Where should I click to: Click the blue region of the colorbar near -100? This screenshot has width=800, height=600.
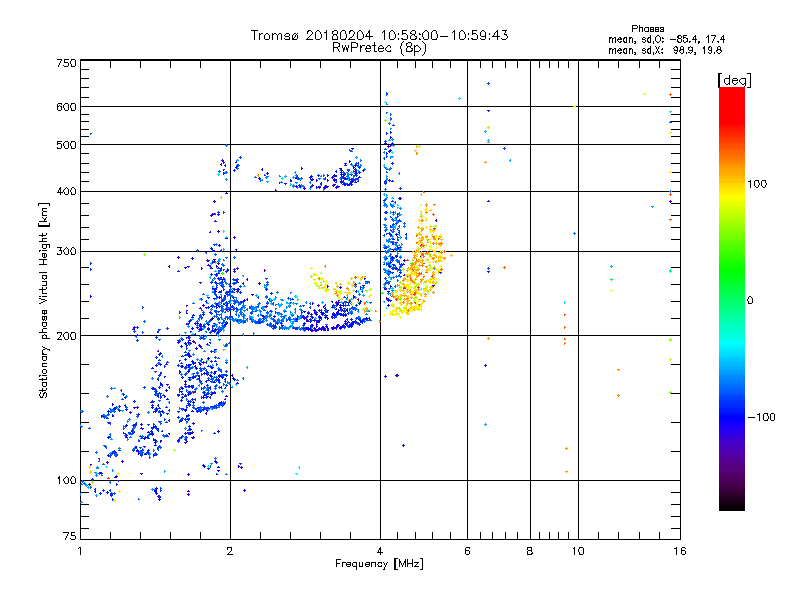tap(732, 416)
